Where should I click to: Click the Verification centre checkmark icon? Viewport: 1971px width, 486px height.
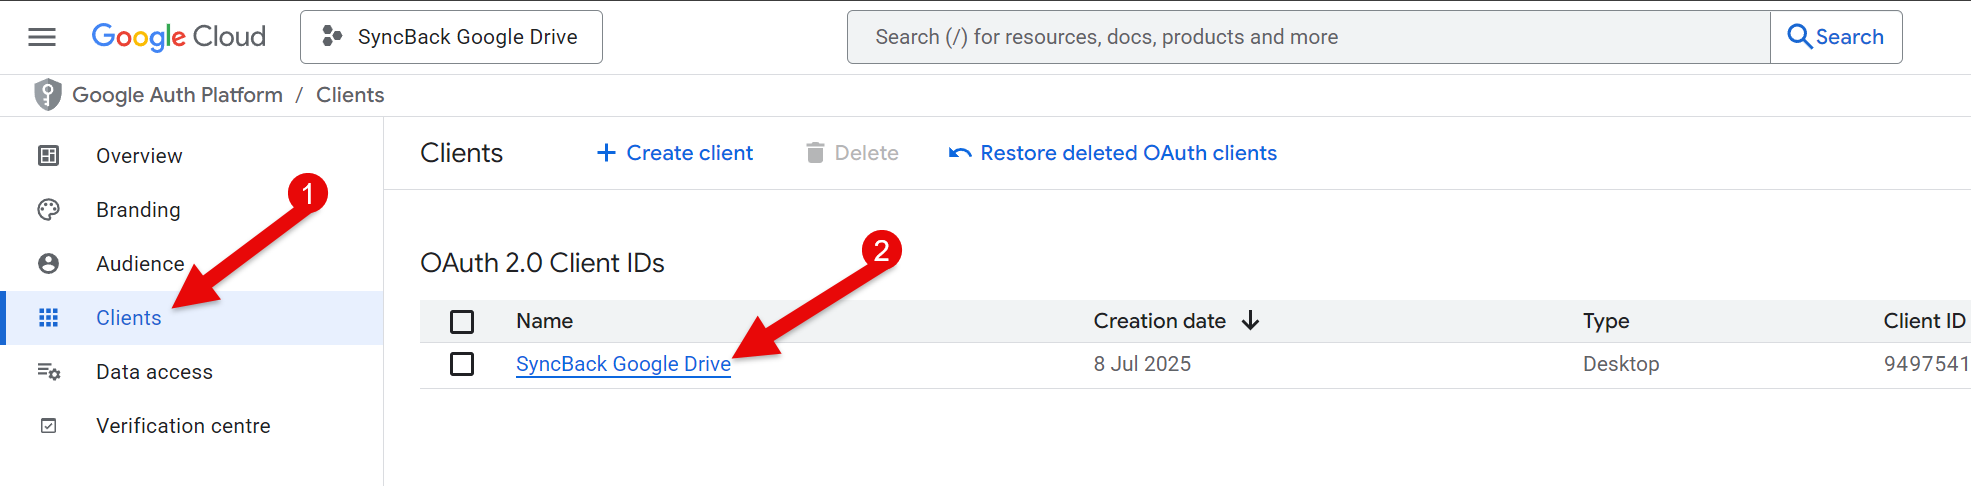click(48, 426)
